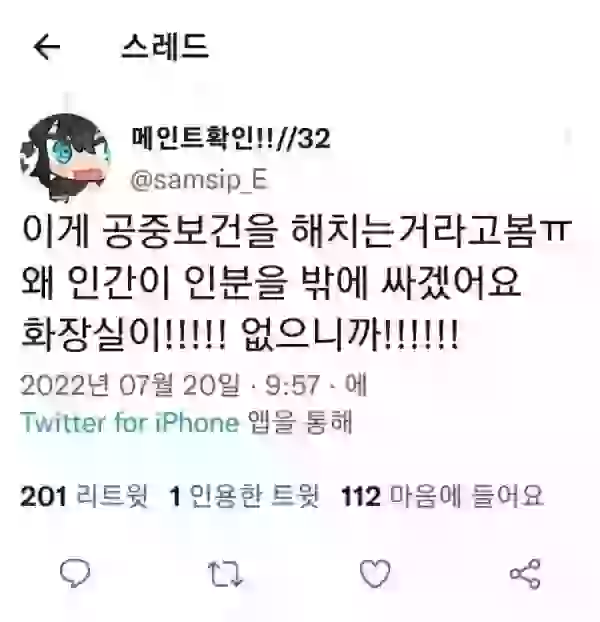Viewport: 600px width, 622px height.
Task: Select the line starting 왜 인간이 인분을
Action: coord(271,282)
